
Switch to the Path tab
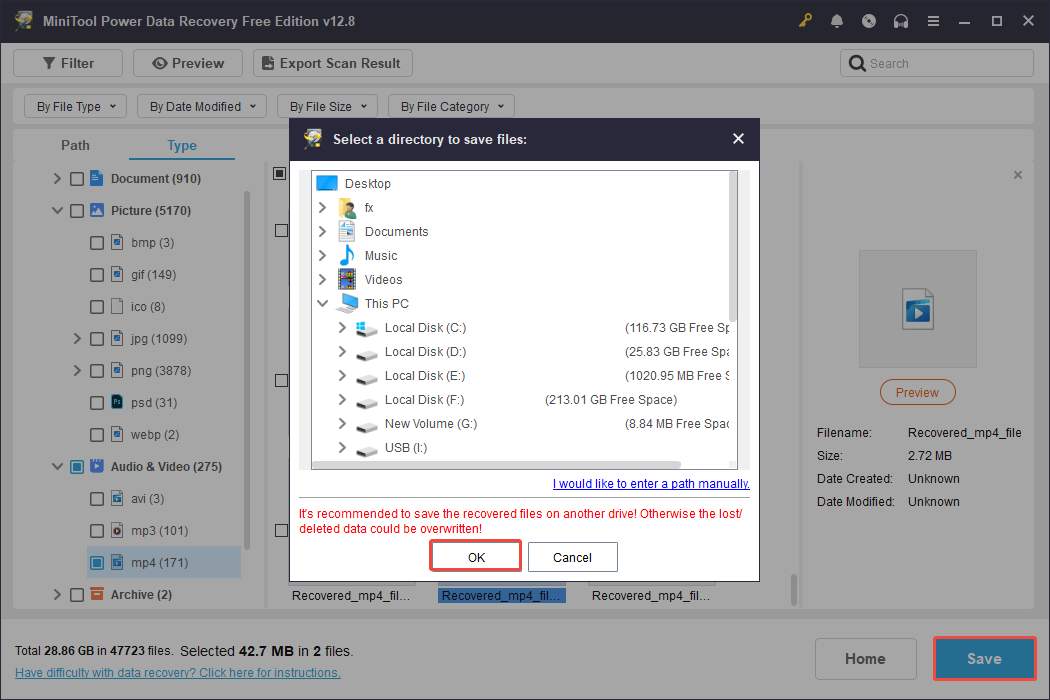tap(75, 145)
